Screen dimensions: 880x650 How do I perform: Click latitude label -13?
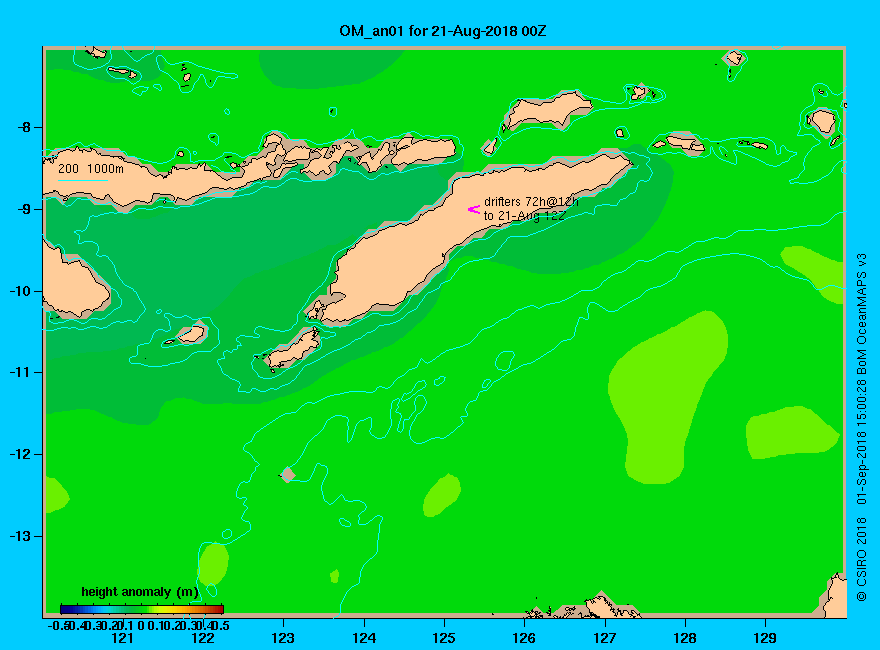tap(20, 536)
